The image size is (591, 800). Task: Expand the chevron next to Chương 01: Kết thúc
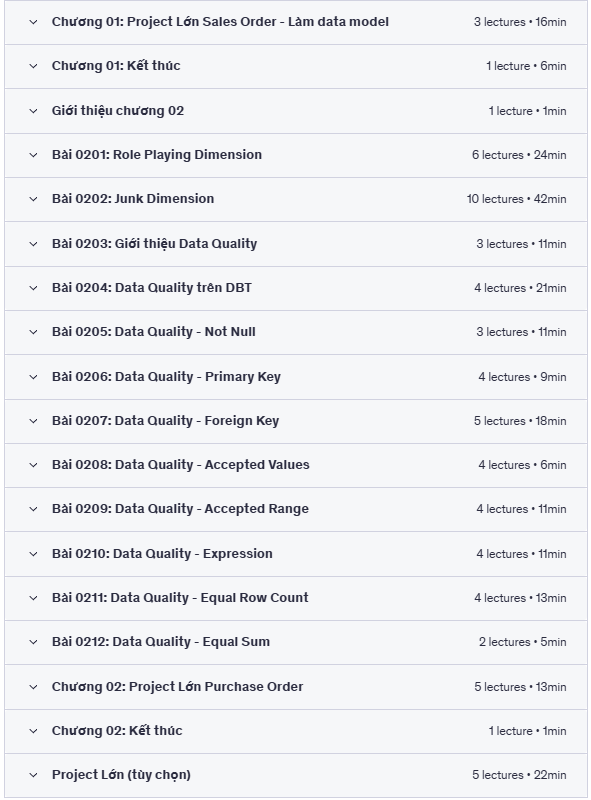point(33,66)
